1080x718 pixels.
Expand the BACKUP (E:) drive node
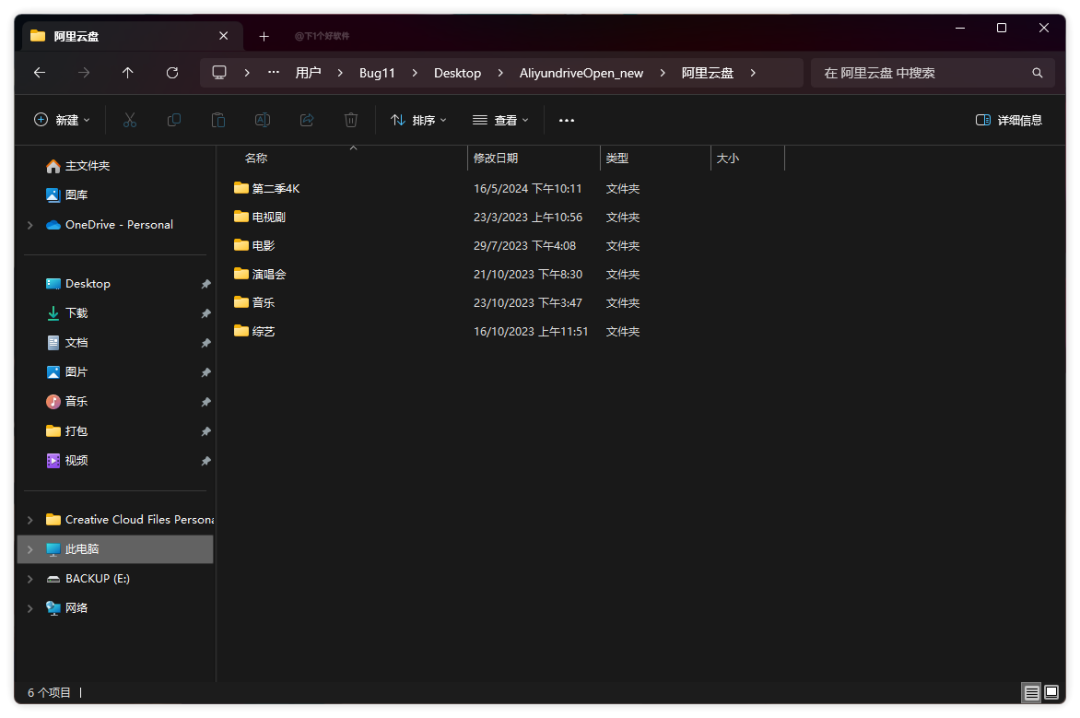[x=30, y=579]
